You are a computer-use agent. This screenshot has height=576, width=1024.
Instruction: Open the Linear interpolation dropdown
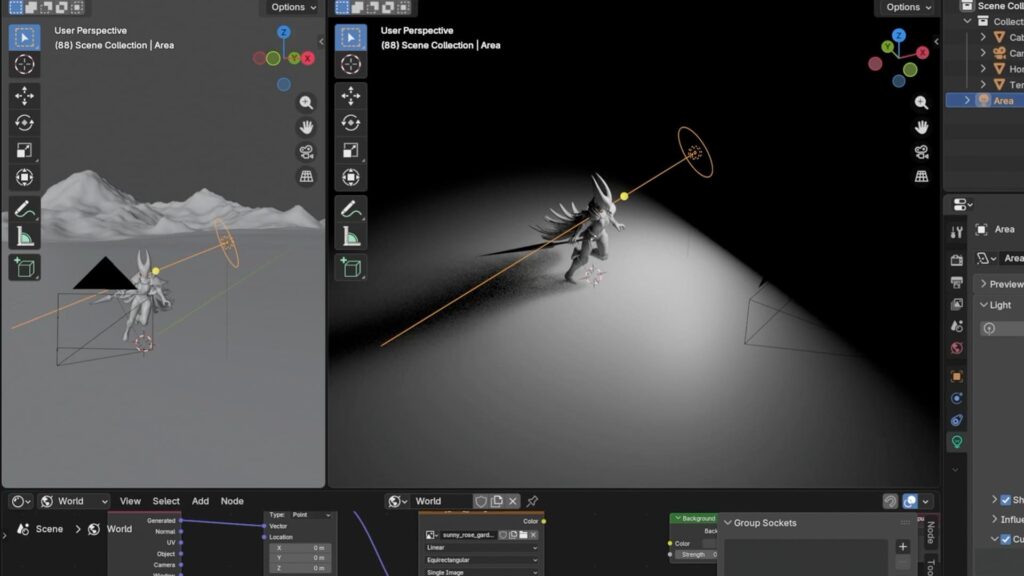[x=482, y=547]
